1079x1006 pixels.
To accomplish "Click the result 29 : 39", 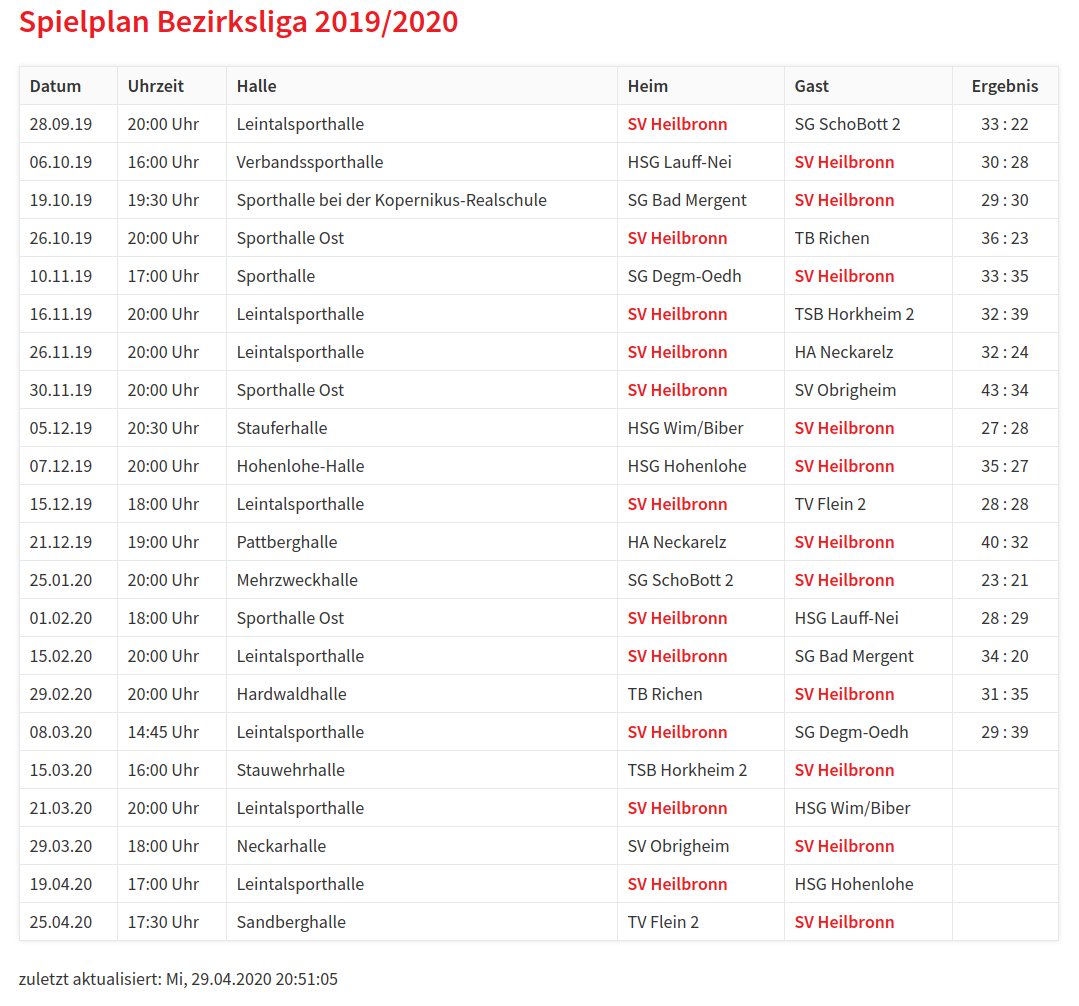I will click(x=1005, y=732).
